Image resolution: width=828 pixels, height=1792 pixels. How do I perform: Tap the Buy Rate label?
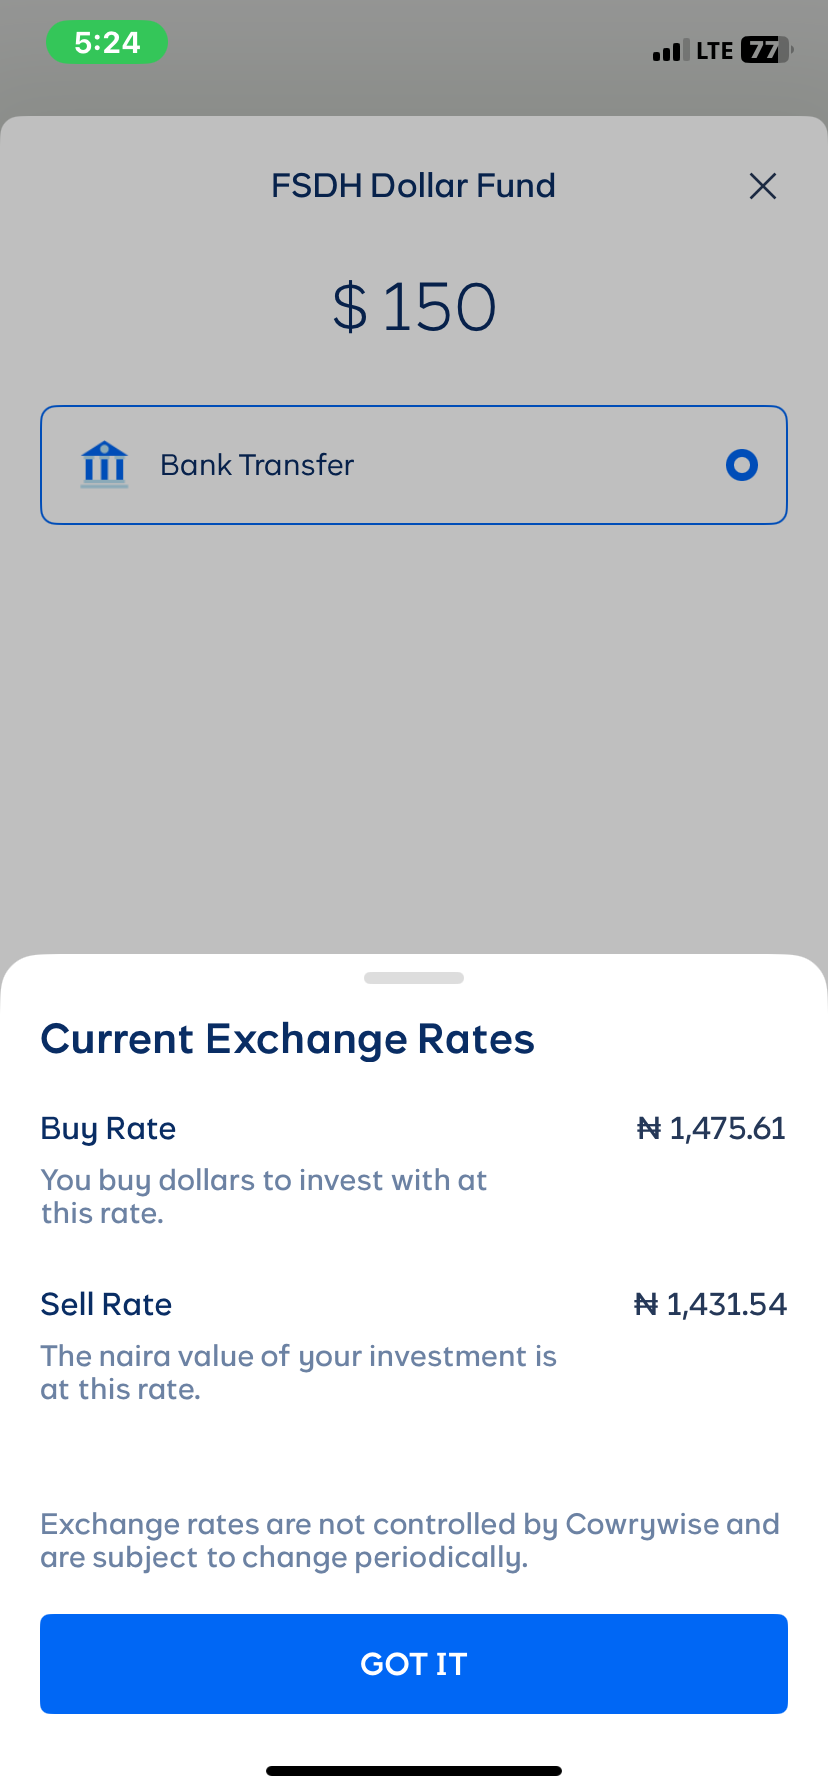[x=108, y=1128]
